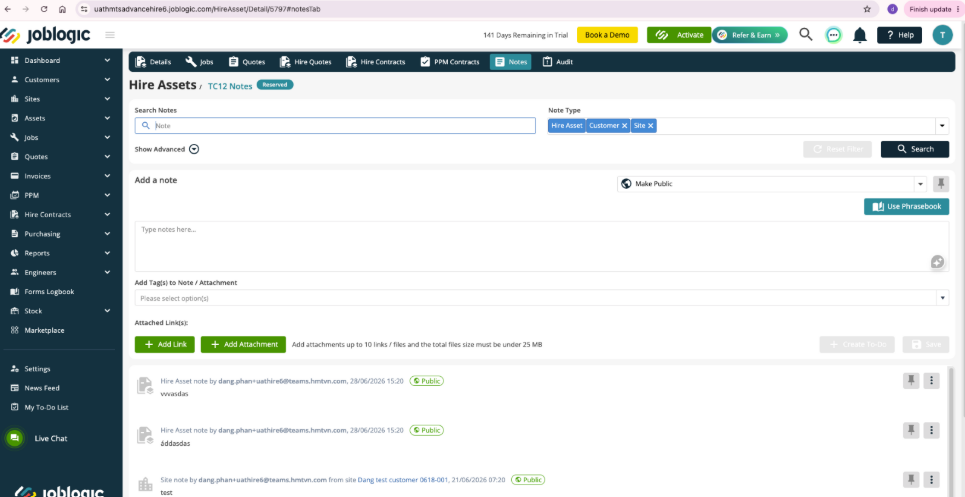Click the Add Link button
Screen dimensions: 965x497
[x=164, y=344]
